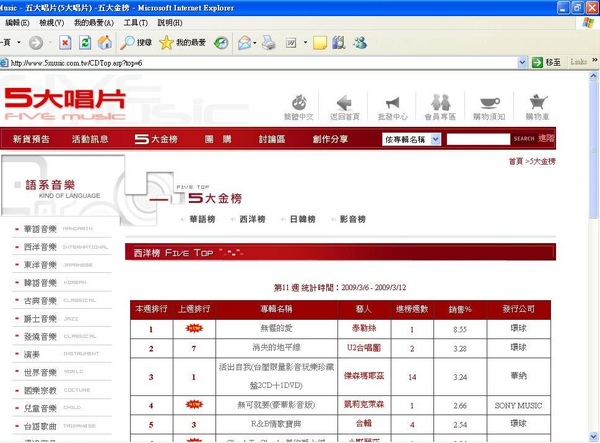
Task: Switch to the 日韓榜 chart
Action: pos(303,219)
